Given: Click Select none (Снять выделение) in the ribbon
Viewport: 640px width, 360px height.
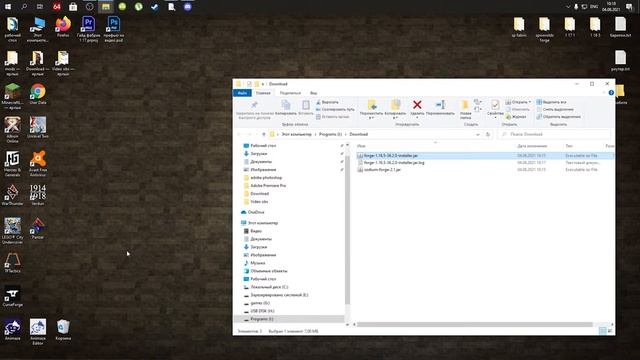Looking at the screenshot, I should (555, 109).
